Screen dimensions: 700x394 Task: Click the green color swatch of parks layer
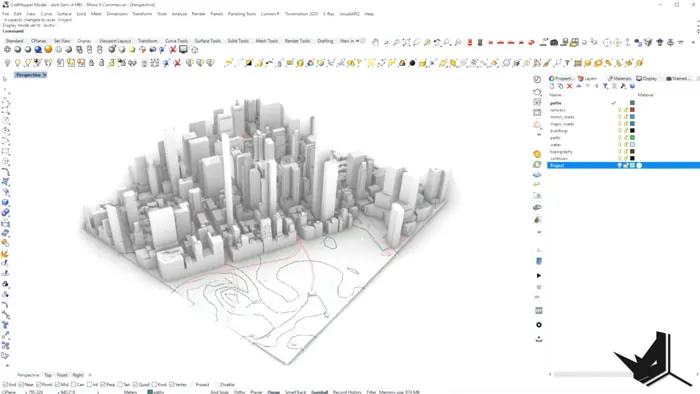(x=632, y=137)
